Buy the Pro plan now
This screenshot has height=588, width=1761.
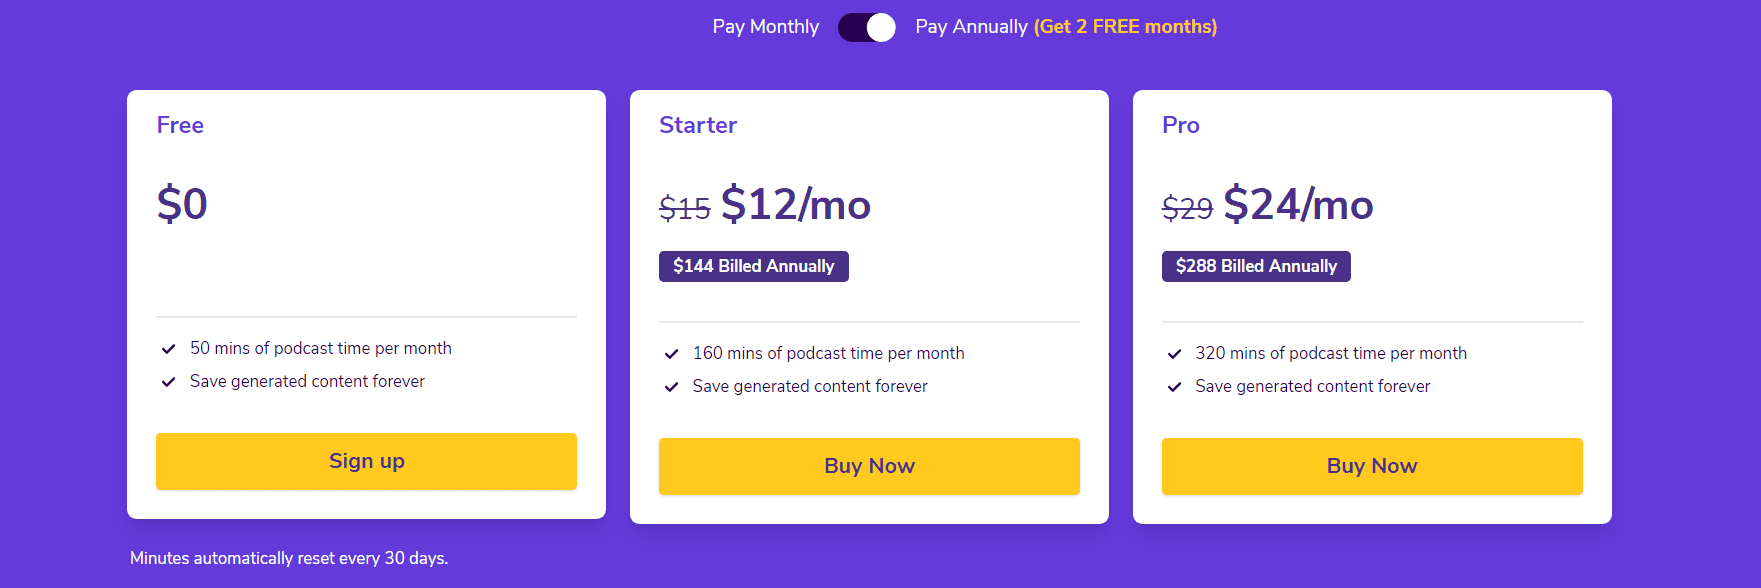click(1372, 466)
